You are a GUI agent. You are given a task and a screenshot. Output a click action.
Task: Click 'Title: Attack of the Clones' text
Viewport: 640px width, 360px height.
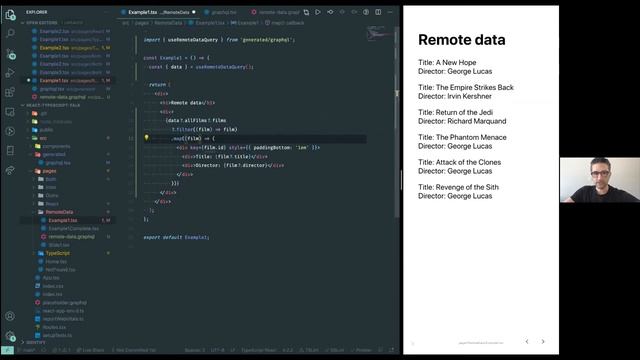pyautogui.click(x=459, y=162)
